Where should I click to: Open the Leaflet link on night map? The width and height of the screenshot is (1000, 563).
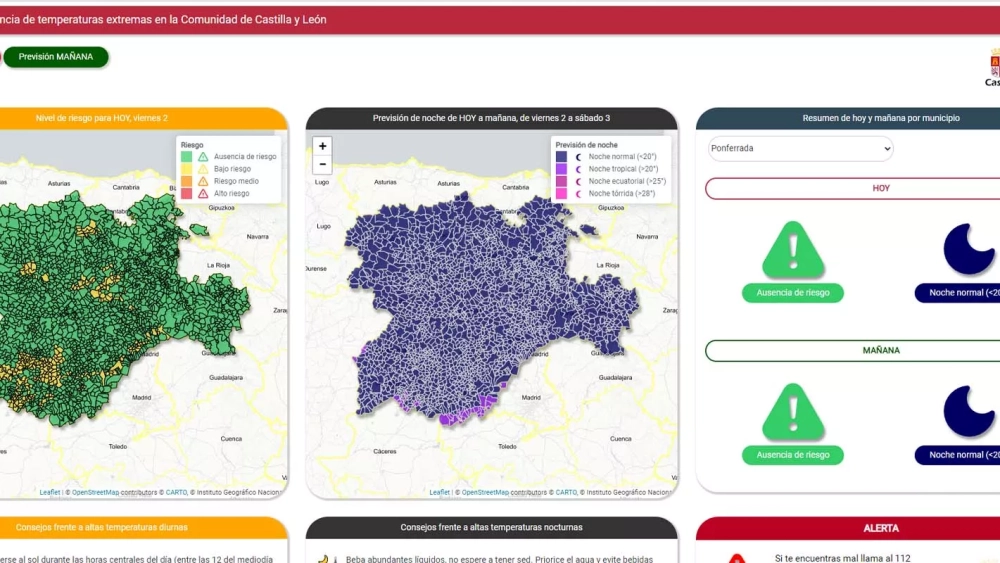click(439, 492)
